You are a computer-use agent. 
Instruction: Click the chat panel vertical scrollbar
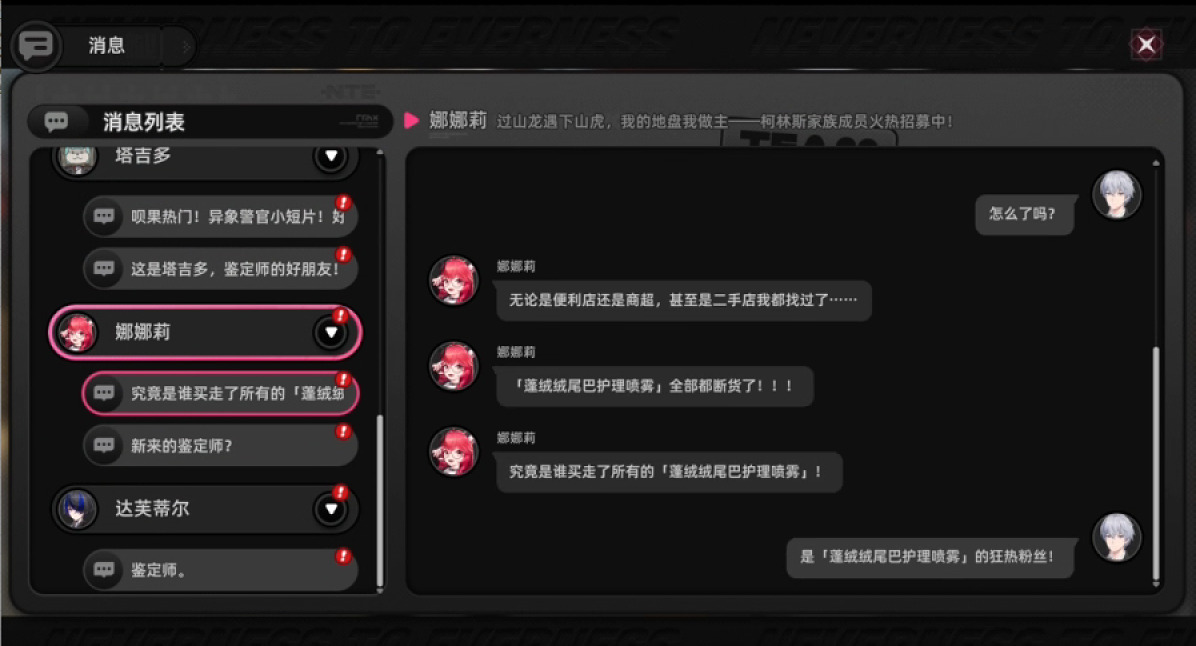click(x=1156, y=464)
